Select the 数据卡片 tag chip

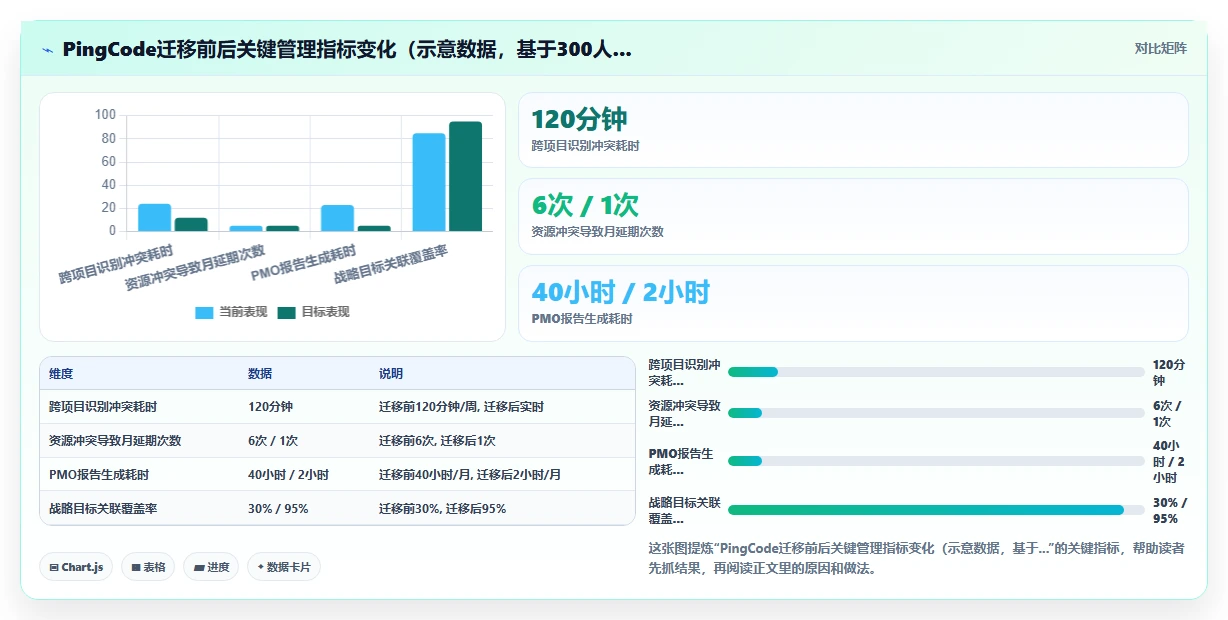284,567
